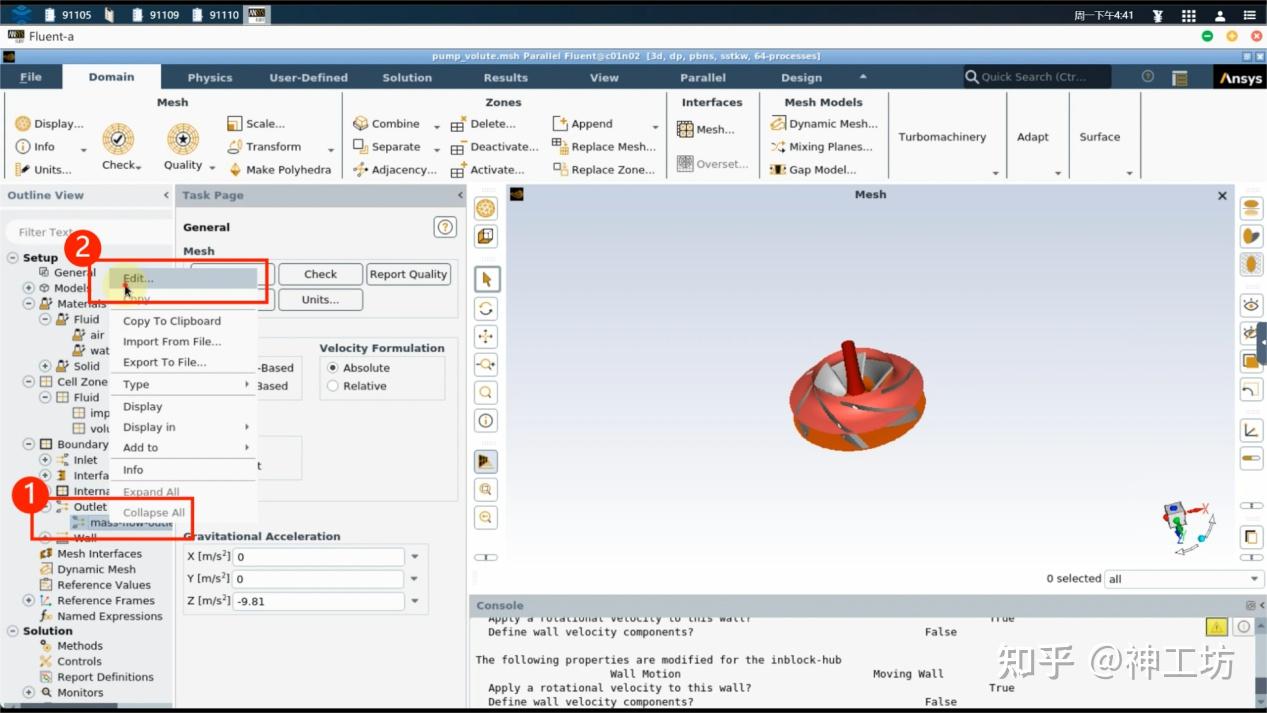Screen dimensions: 1267x713
Task: Select the probe info tool
Action: pos(486,420)
